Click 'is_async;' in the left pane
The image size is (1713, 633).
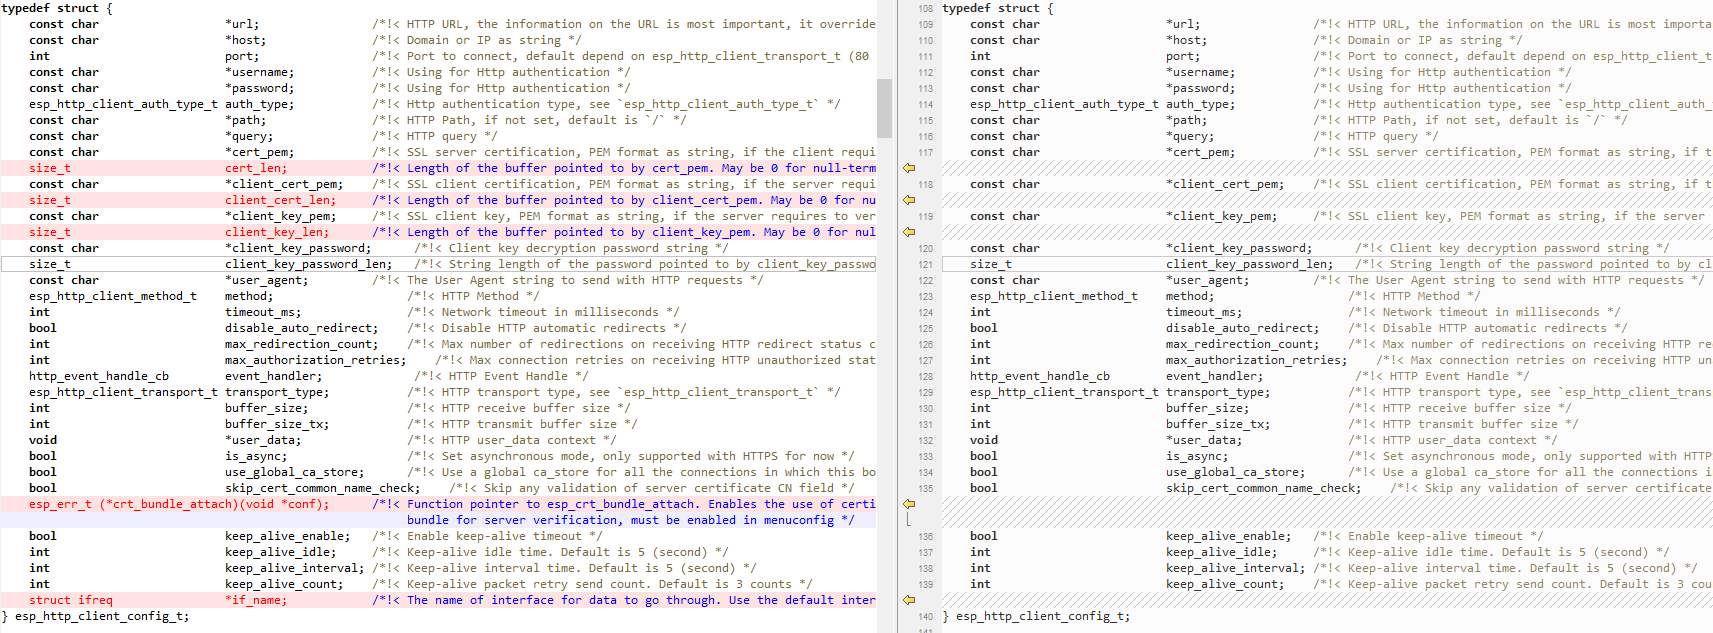point(256,456)
